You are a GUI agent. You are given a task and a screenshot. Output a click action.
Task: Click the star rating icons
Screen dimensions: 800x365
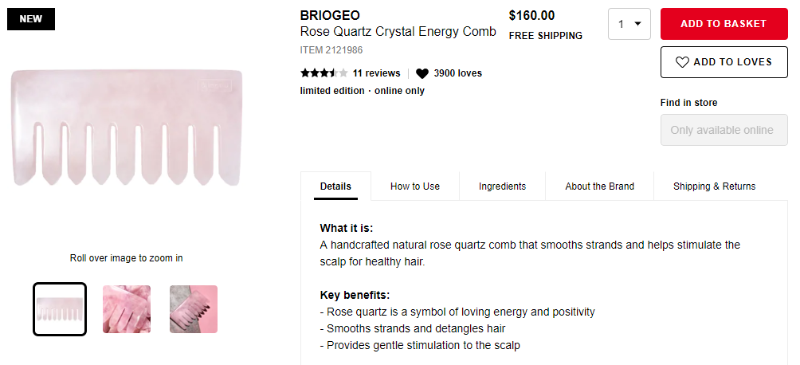pos(324,73)
